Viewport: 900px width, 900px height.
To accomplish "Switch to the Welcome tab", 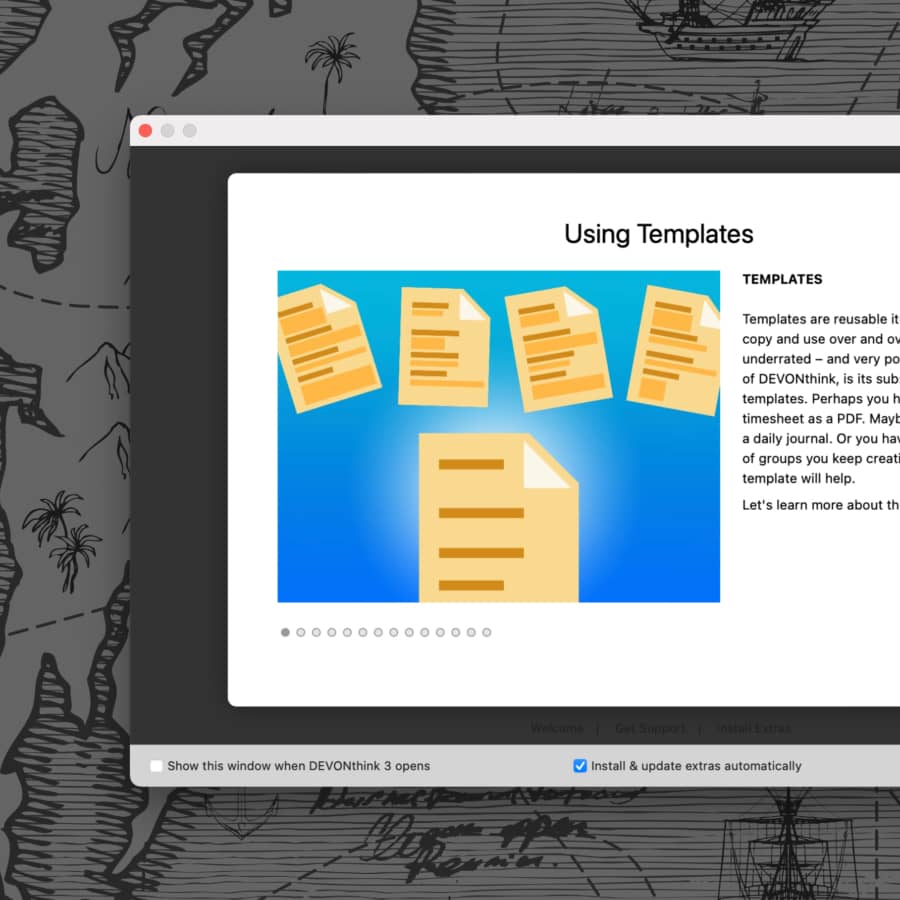I will click(557, 728).
